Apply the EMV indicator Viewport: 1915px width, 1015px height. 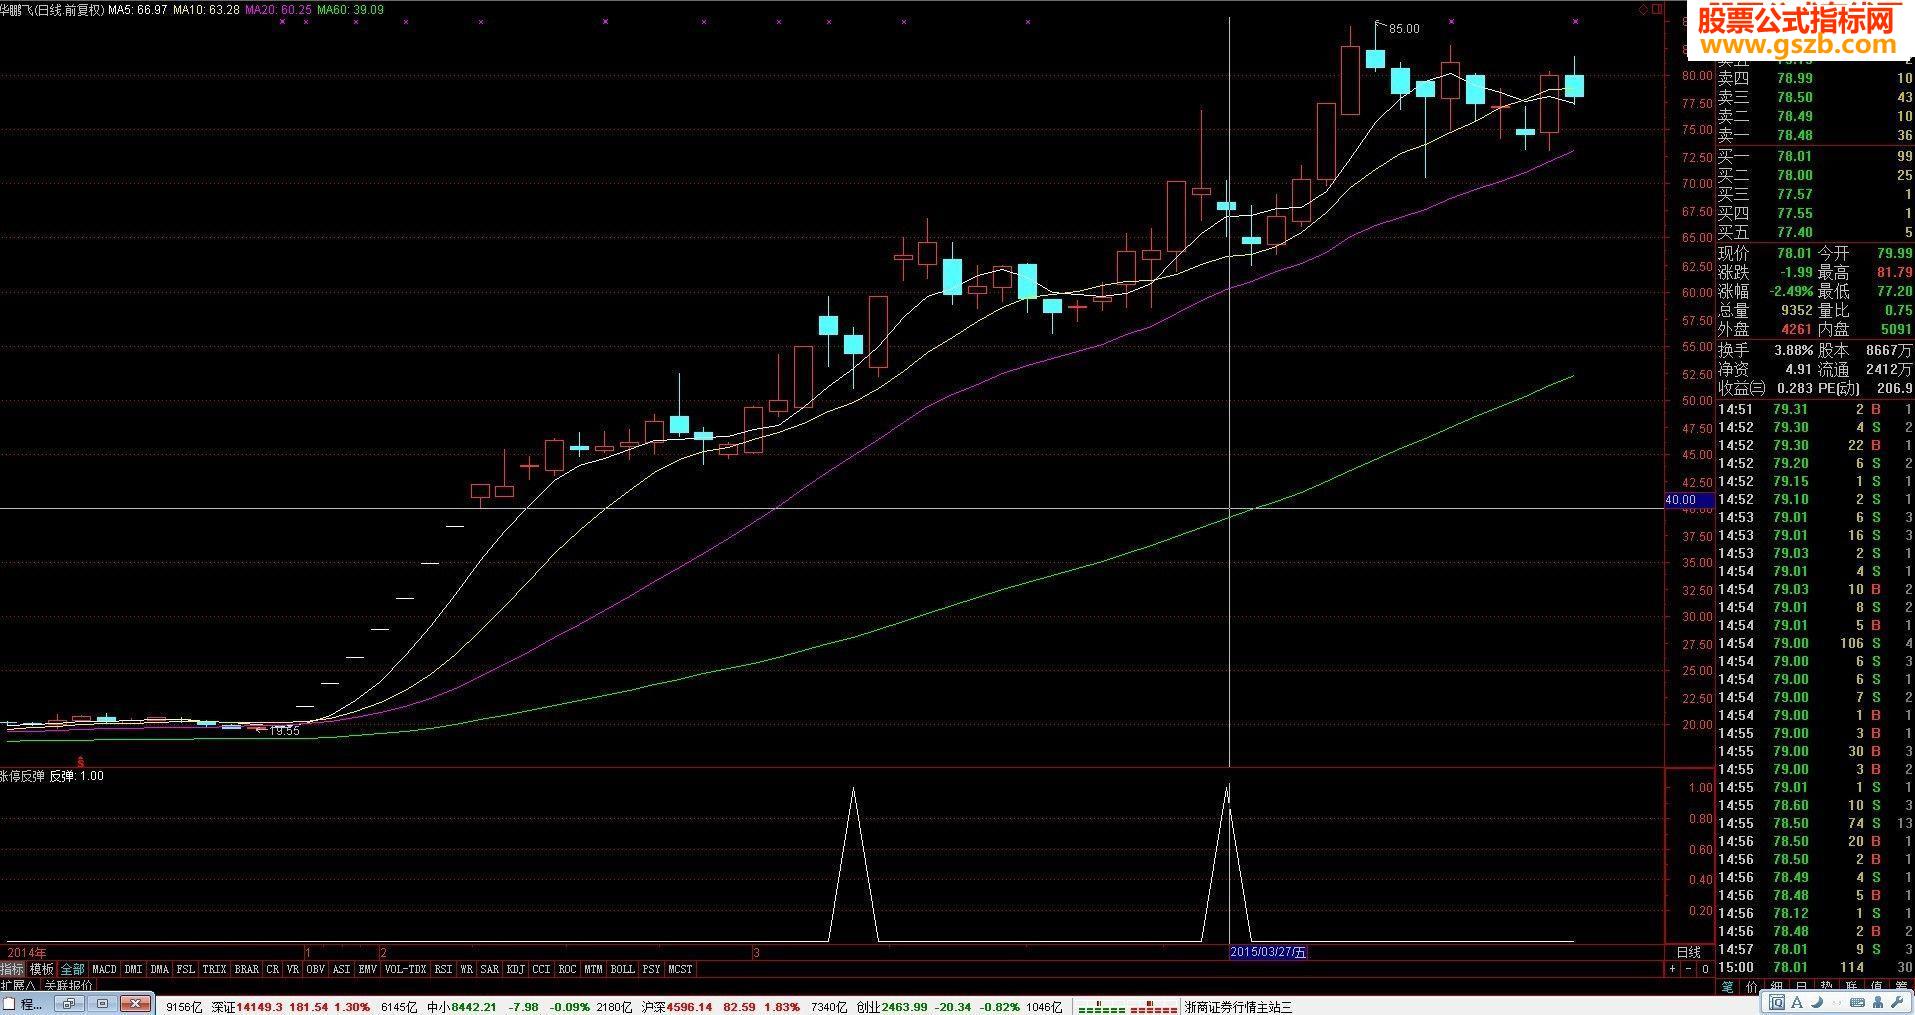point(367,969)
